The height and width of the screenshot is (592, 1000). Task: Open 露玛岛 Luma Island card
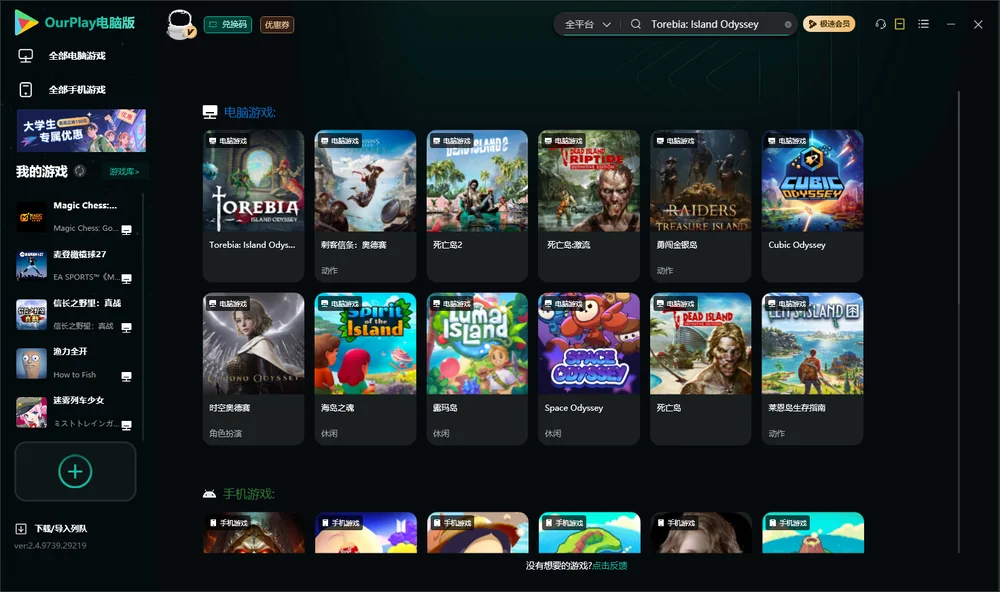coord(477,369)
